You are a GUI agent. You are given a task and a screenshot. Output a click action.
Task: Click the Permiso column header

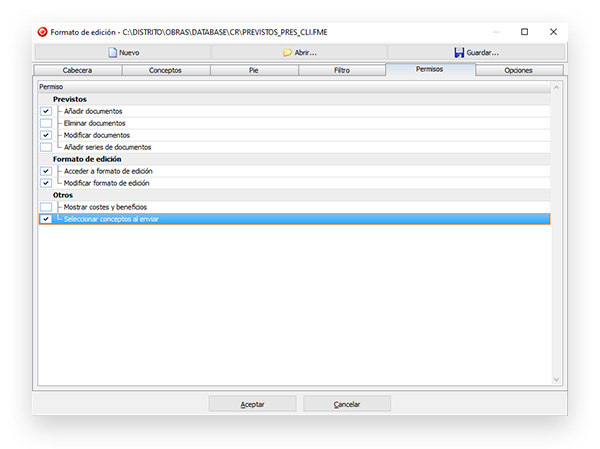point(51,87)
